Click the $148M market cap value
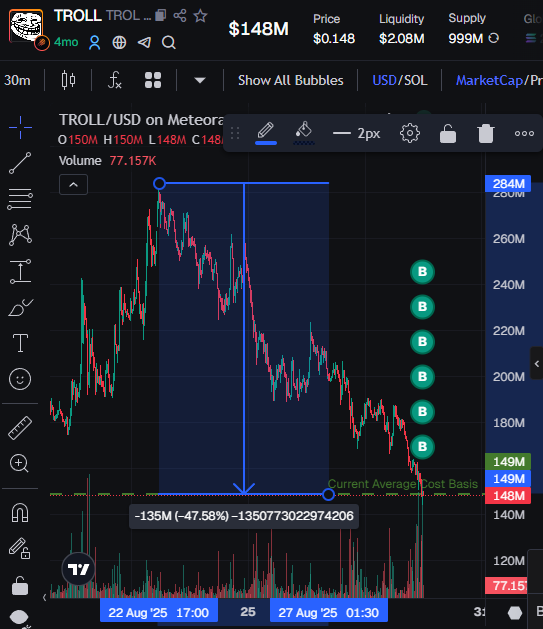 259,29
